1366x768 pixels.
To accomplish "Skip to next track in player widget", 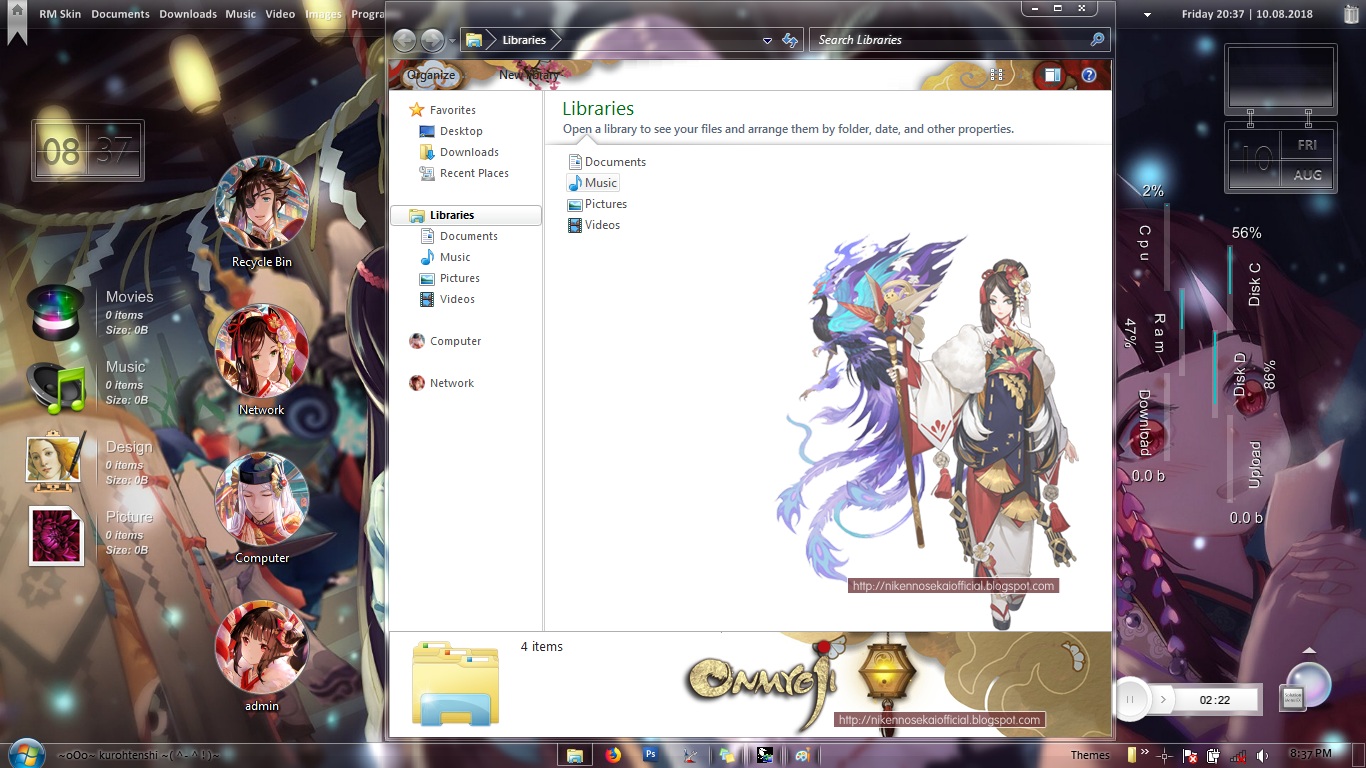I will tap(1162, 699).
